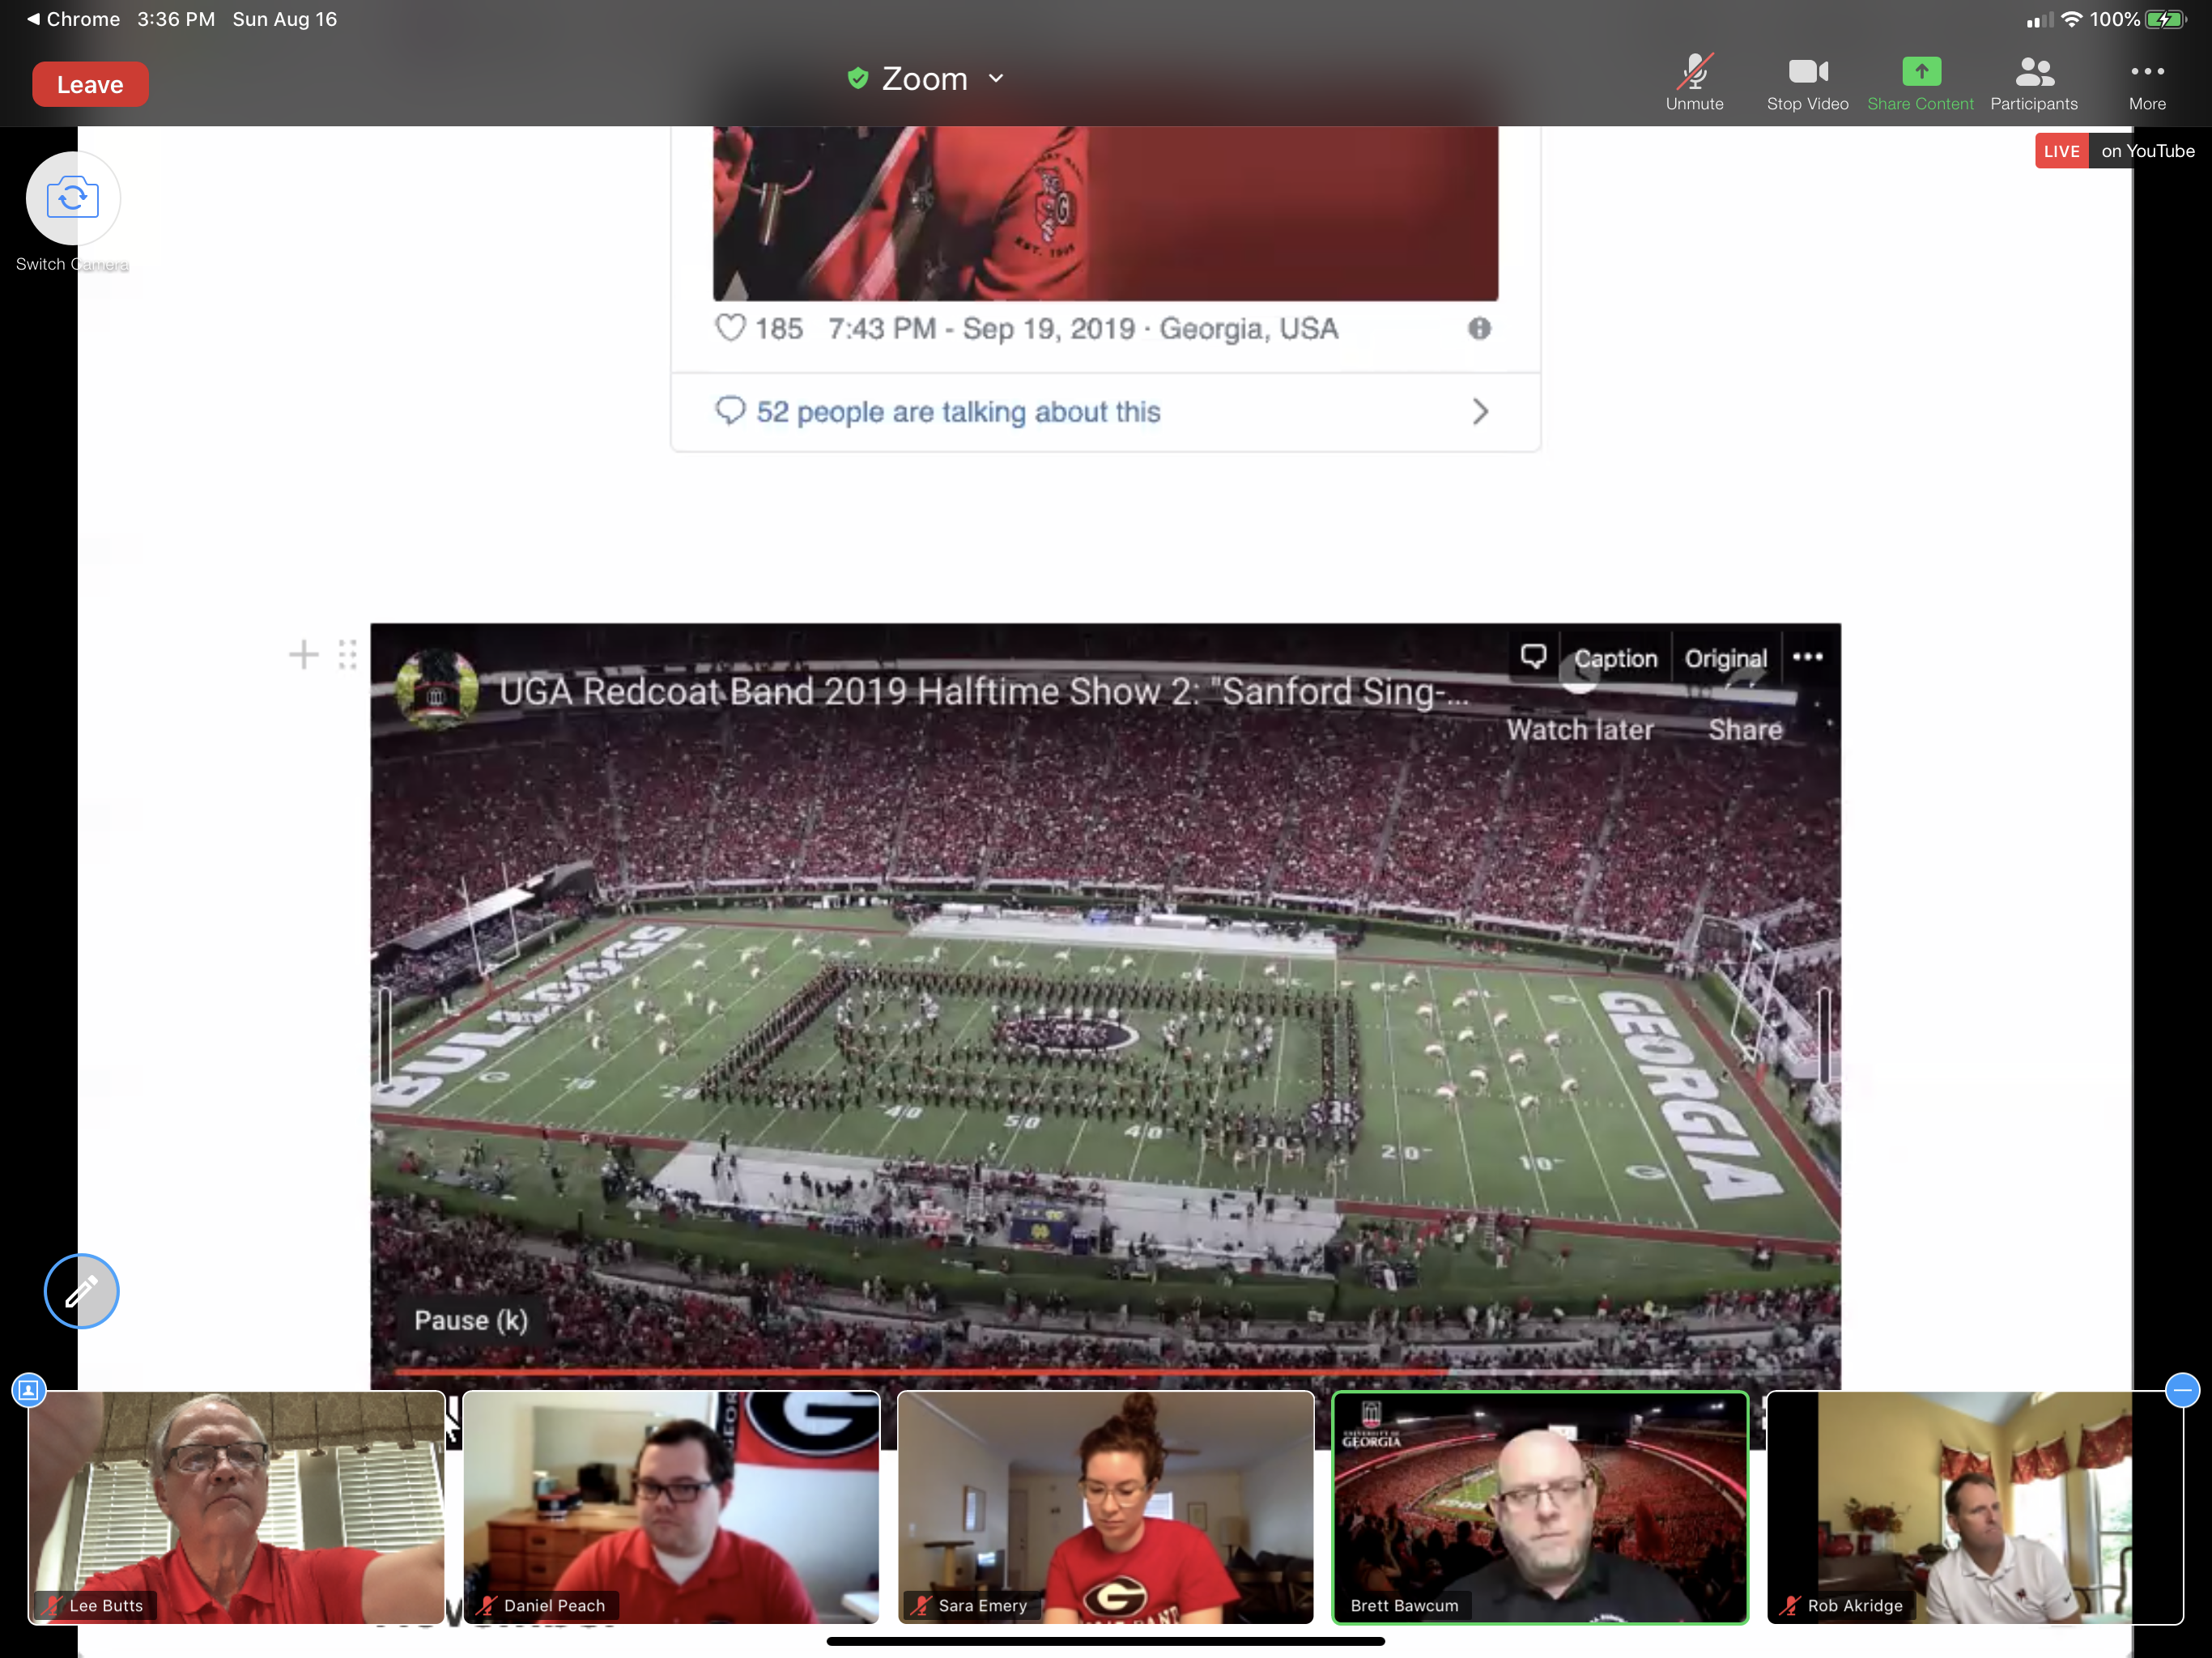This screenshot has width=2212, height=1658.
Task: Grab the six-dot block drag handle
Action: point(347,655)
